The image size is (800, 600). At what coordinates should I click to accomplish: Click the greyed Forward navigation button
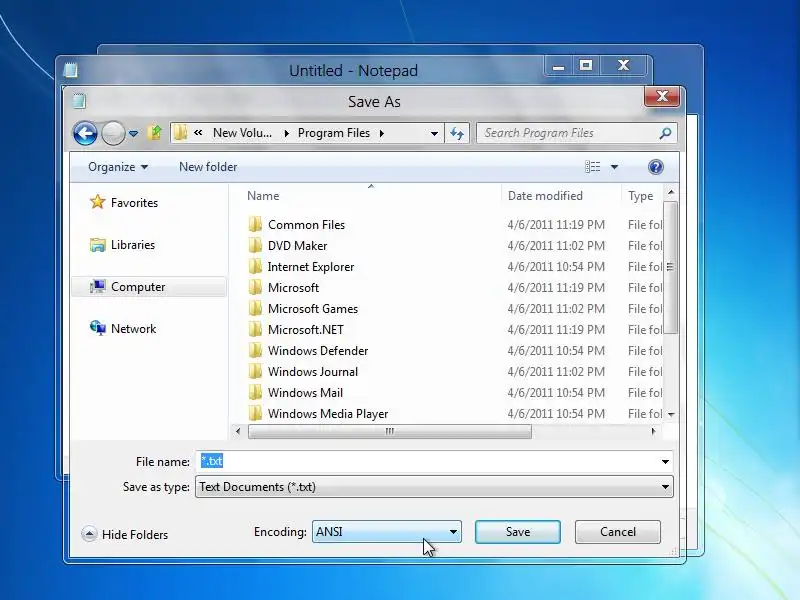113,133
